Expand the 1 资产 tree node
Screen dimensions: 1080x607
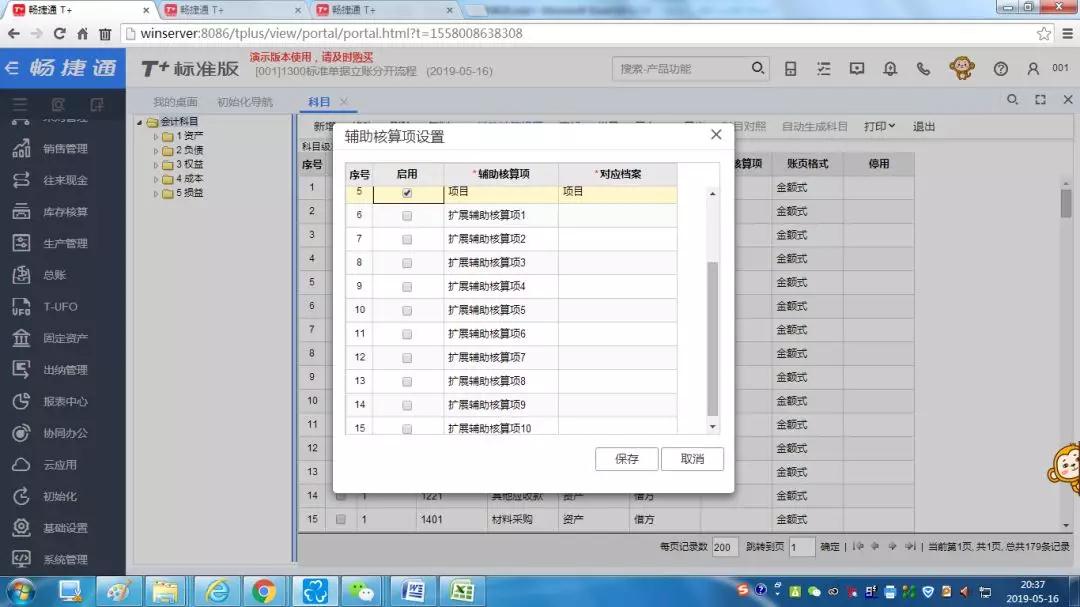pos(156,136)
